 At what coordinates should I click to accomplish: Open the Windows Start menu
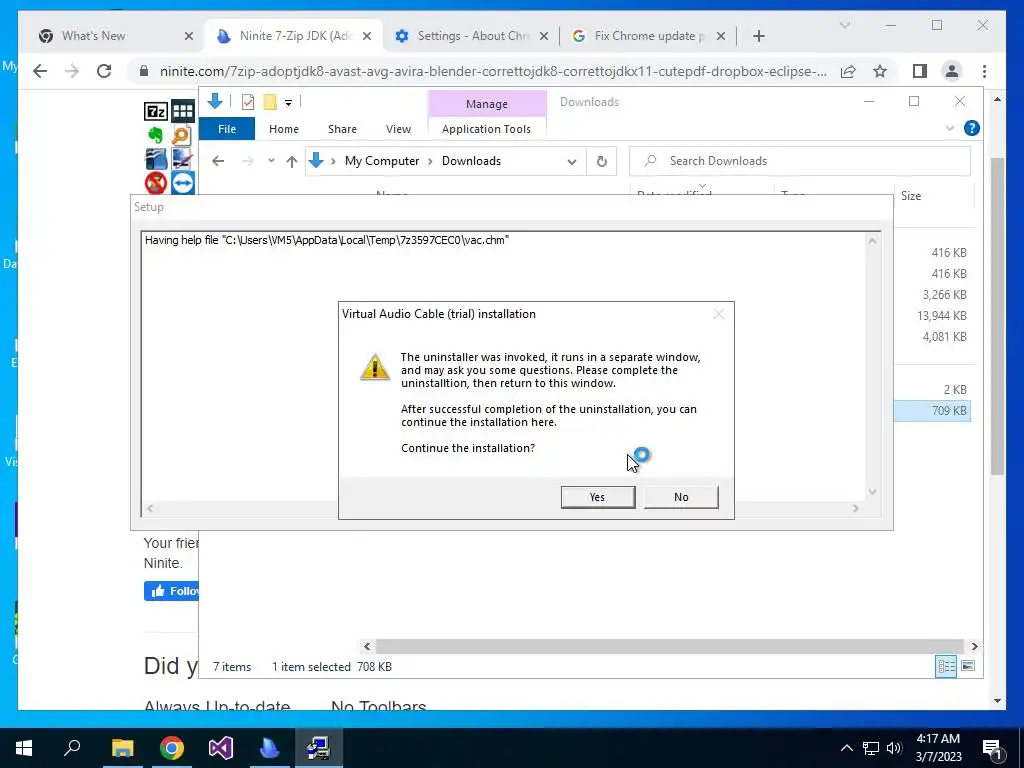point(24,748)
